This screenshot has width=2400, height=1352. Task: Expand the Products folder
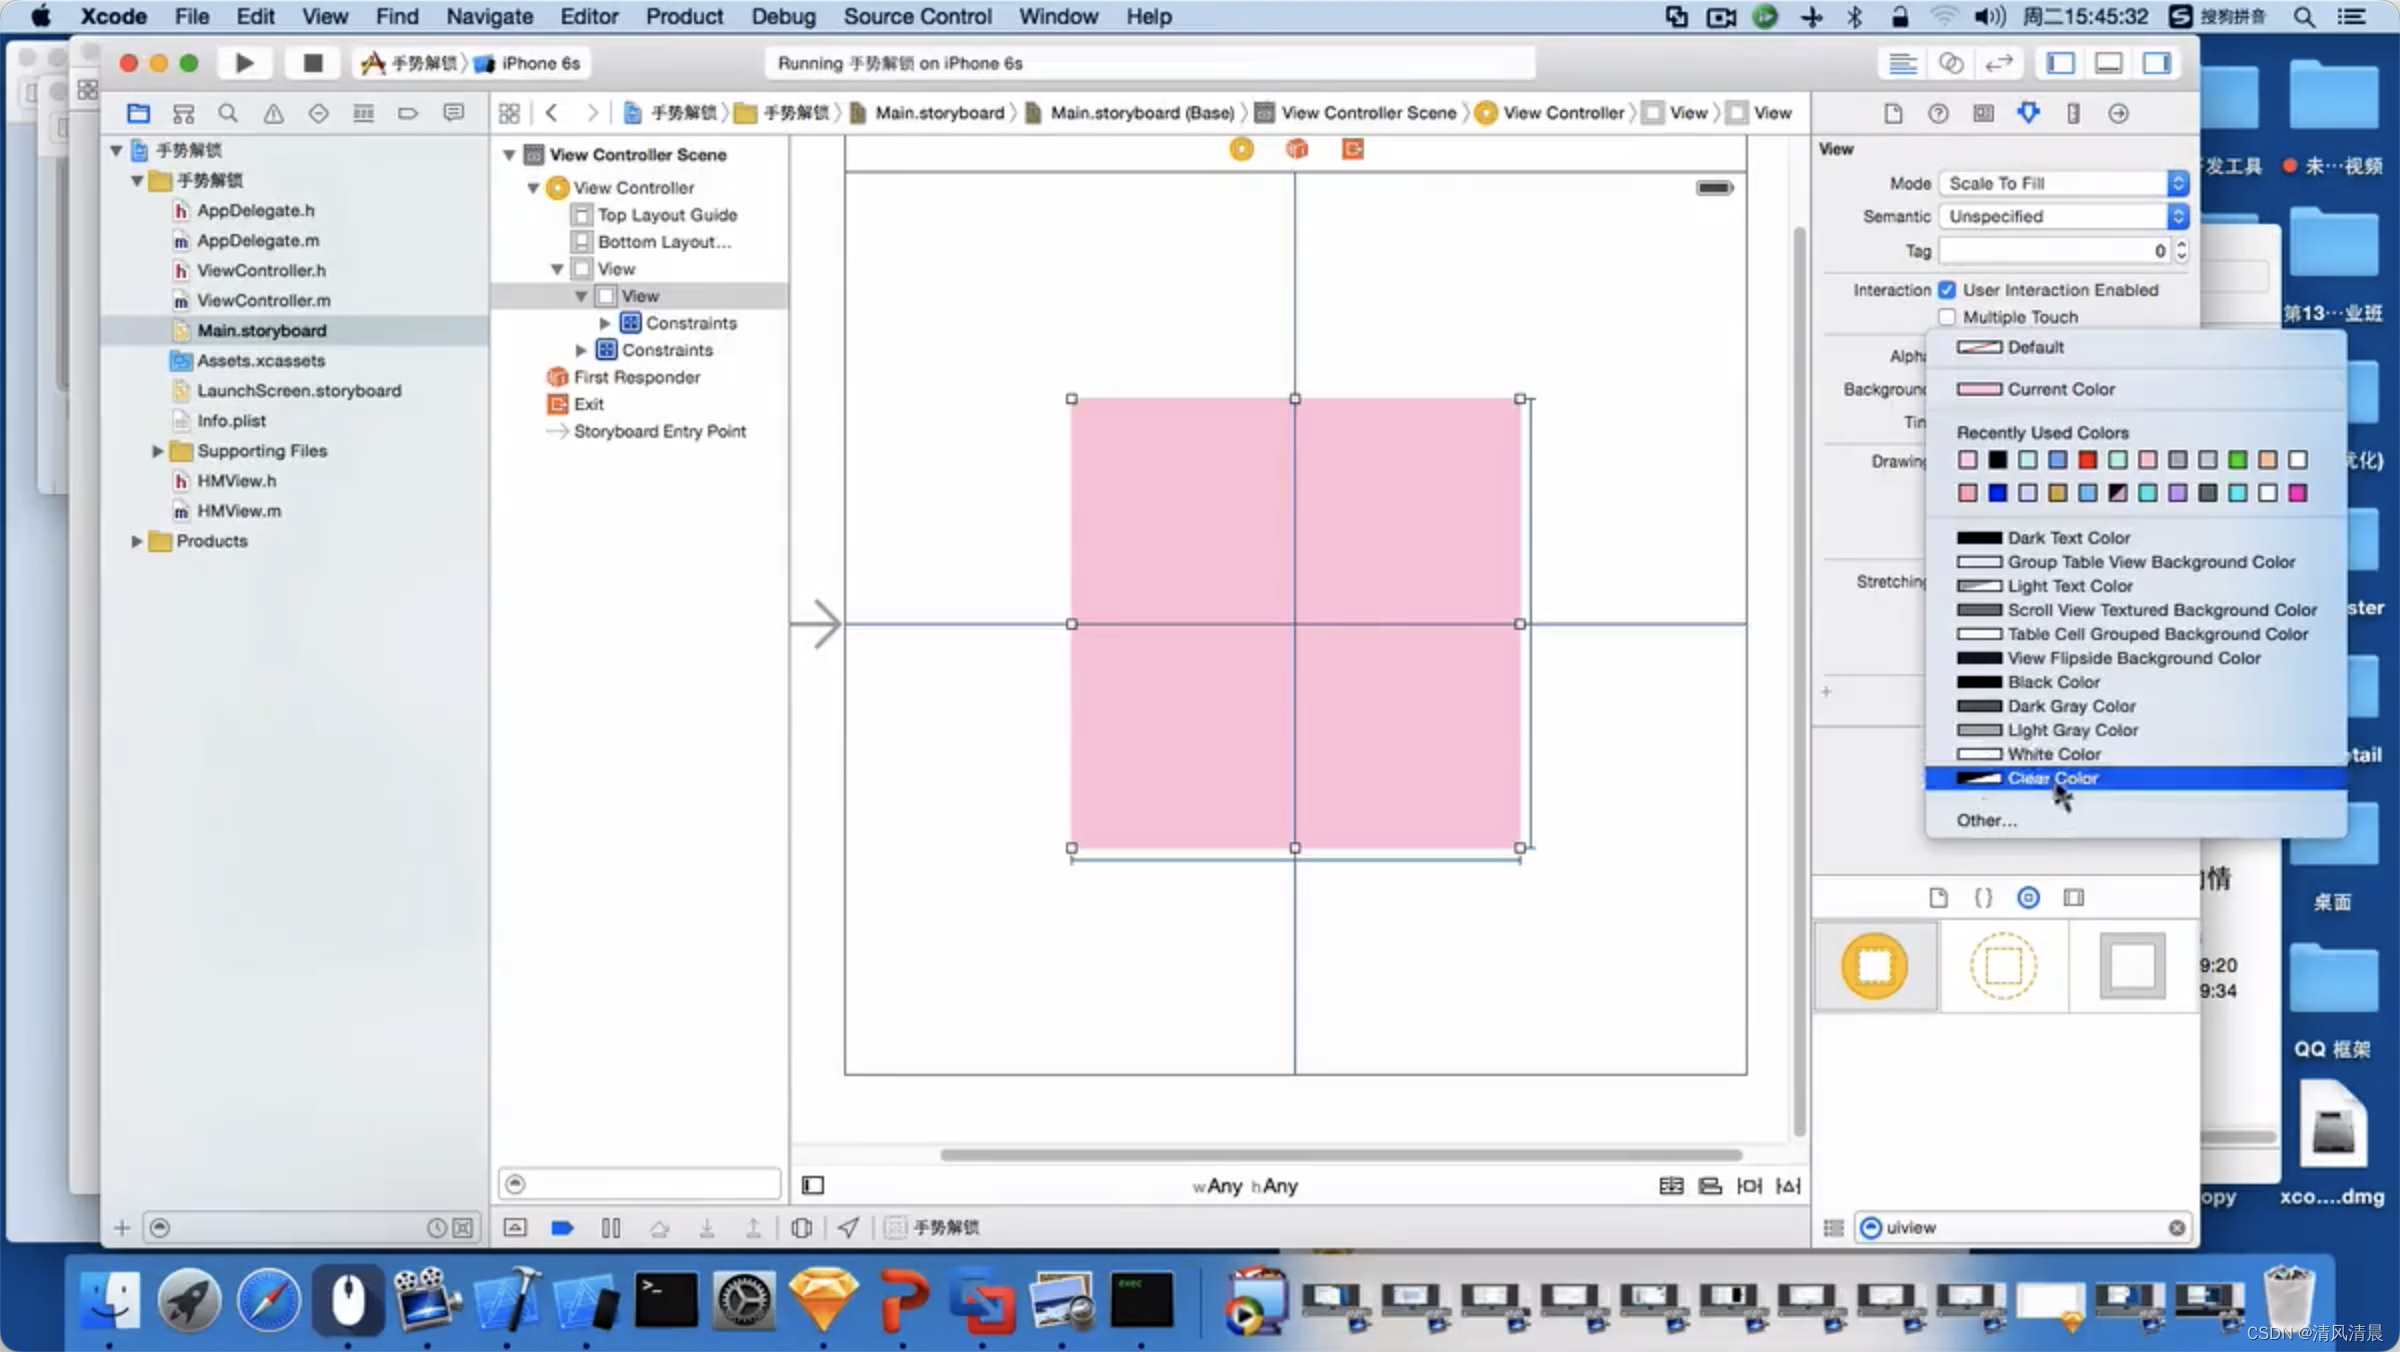[136, 541]
